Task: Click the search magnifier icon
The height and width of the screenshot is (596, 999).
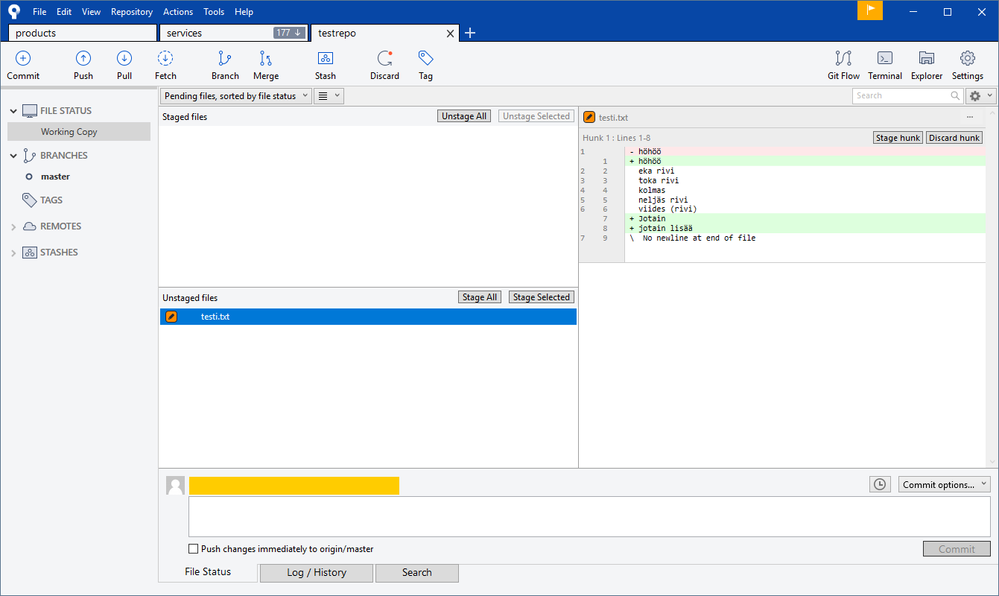Action: 955,96
